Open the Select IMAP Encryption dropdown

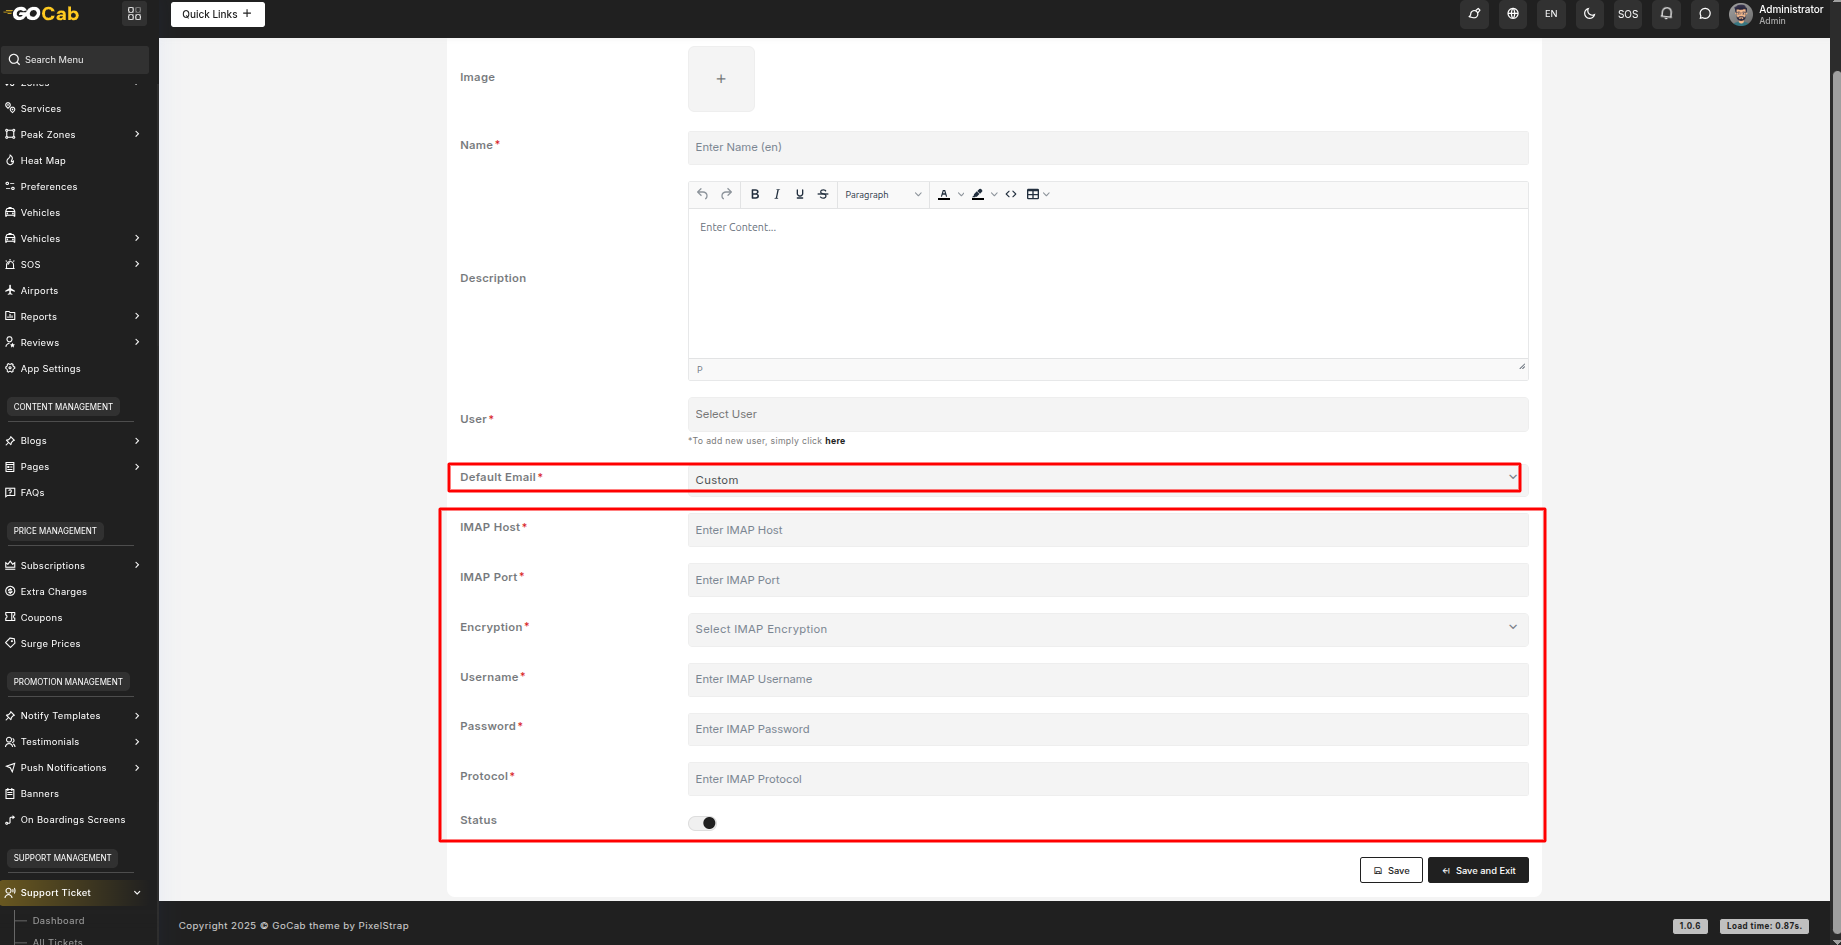1107,629
